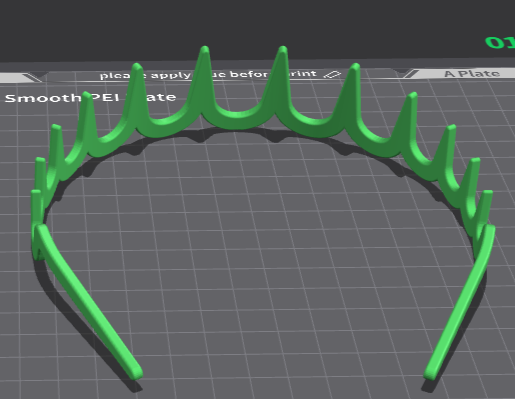515x399 pixels.
Task: Select the green spiked headband model
Action: coord(238,122)
